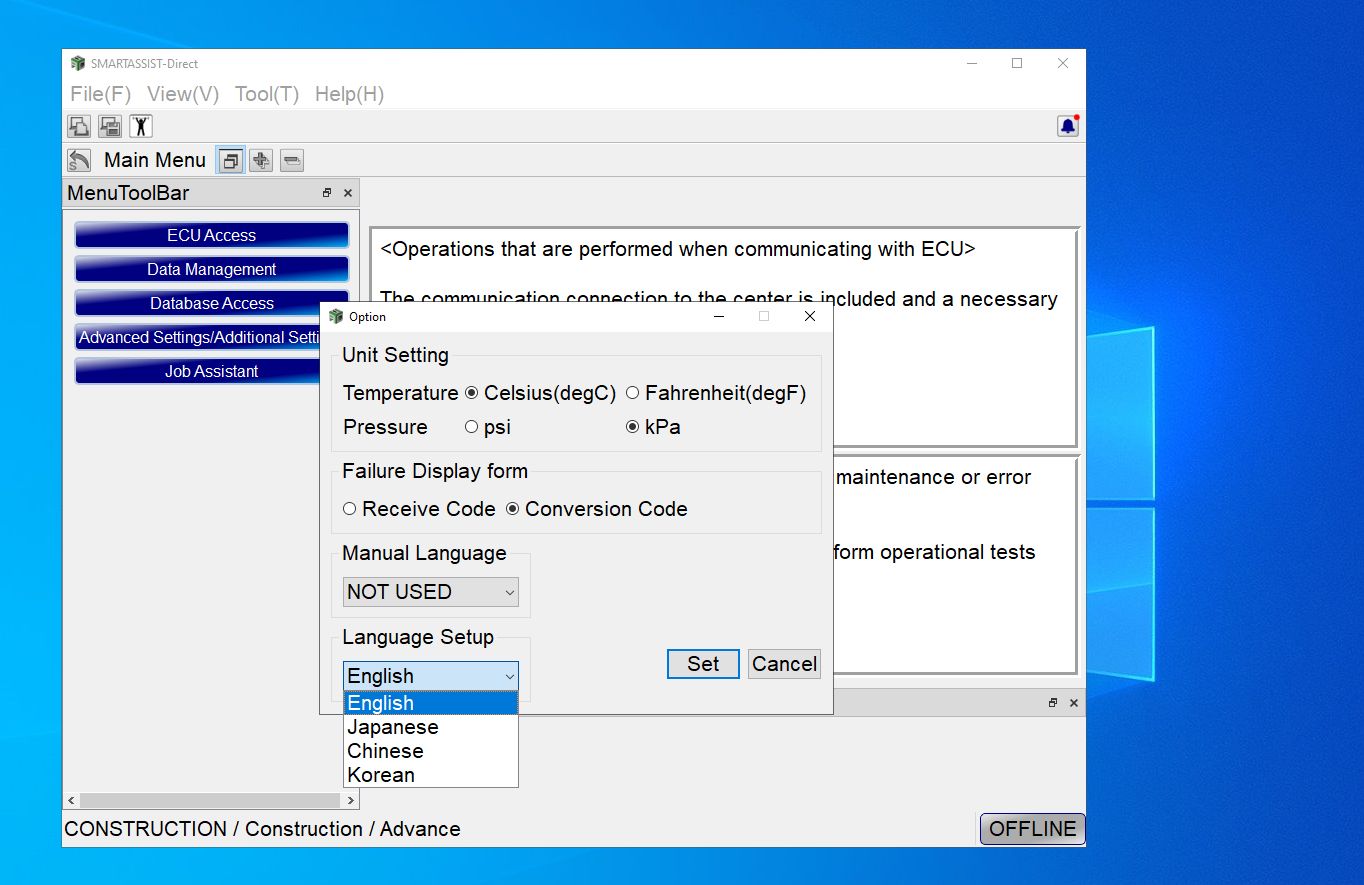Viewport: 1364px width, 885px height.
Task: Click the weightlifter figure toolbar icon
Action: 141,126
